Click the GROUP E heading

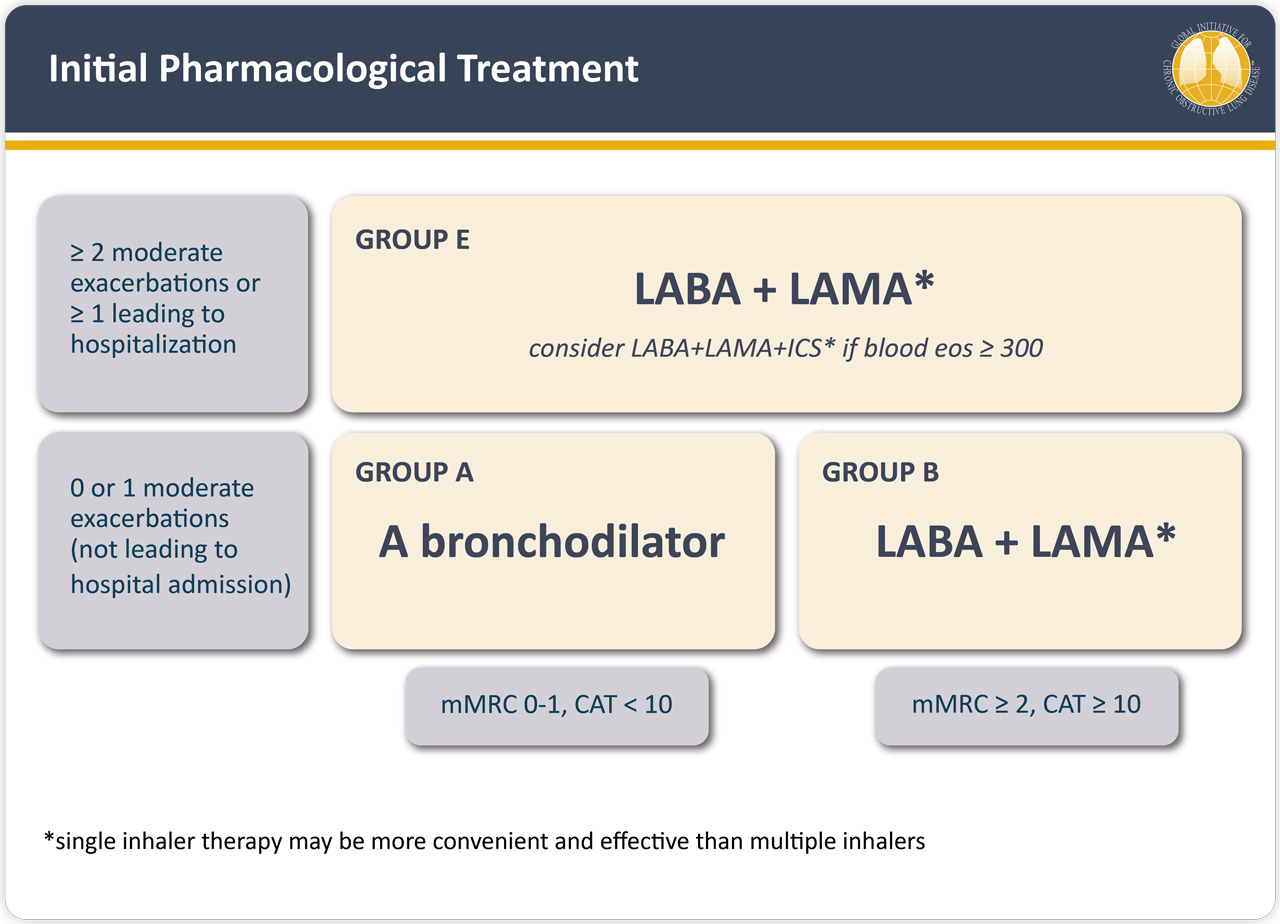412,240
